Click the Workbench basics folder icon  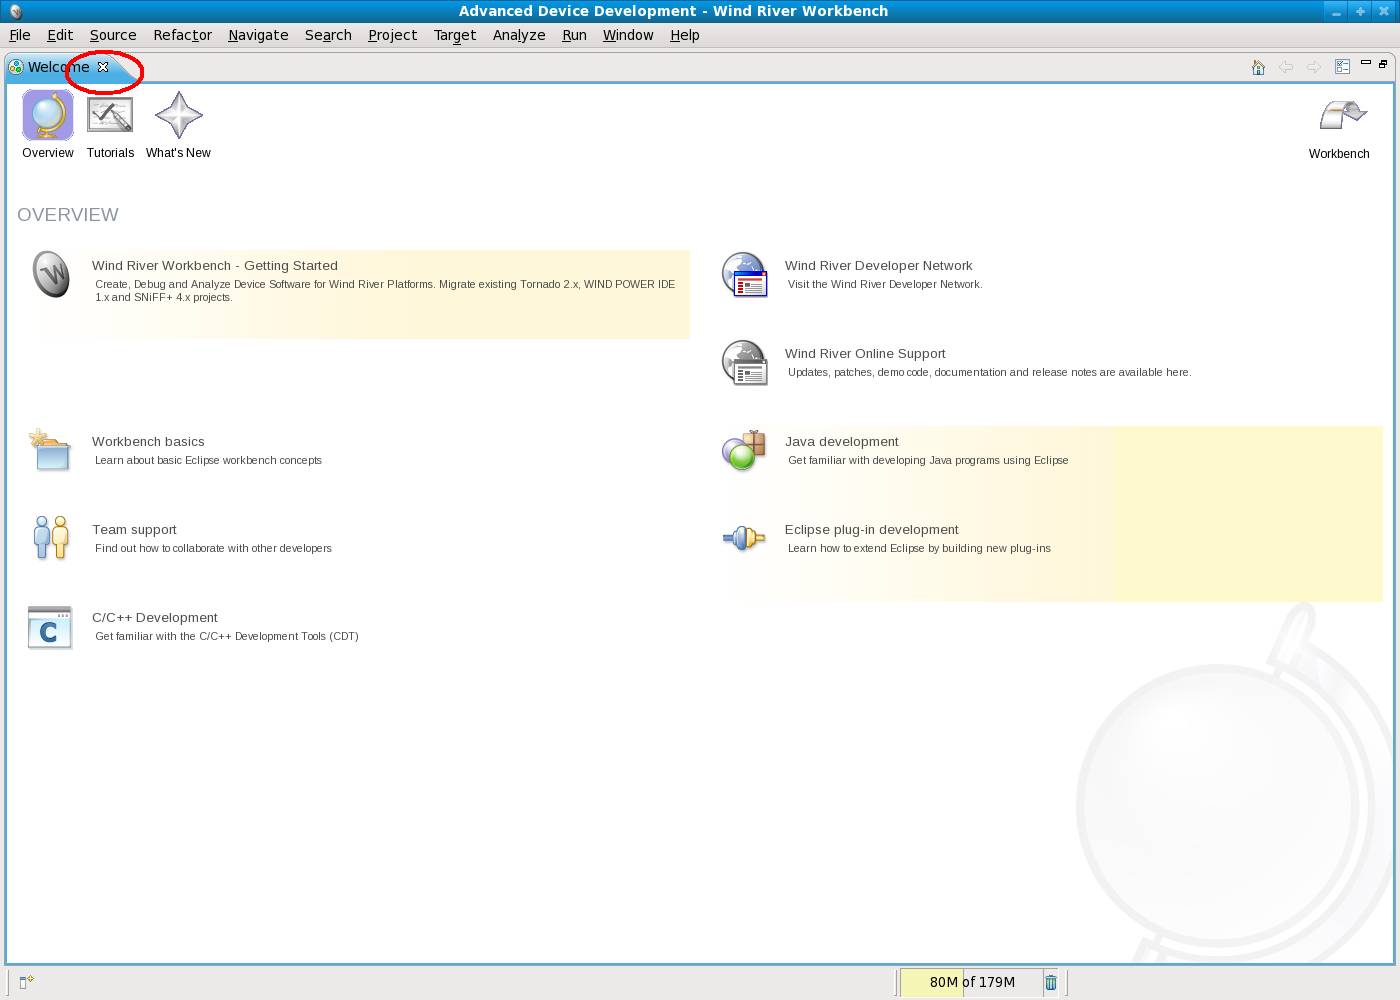coord(50,450)
